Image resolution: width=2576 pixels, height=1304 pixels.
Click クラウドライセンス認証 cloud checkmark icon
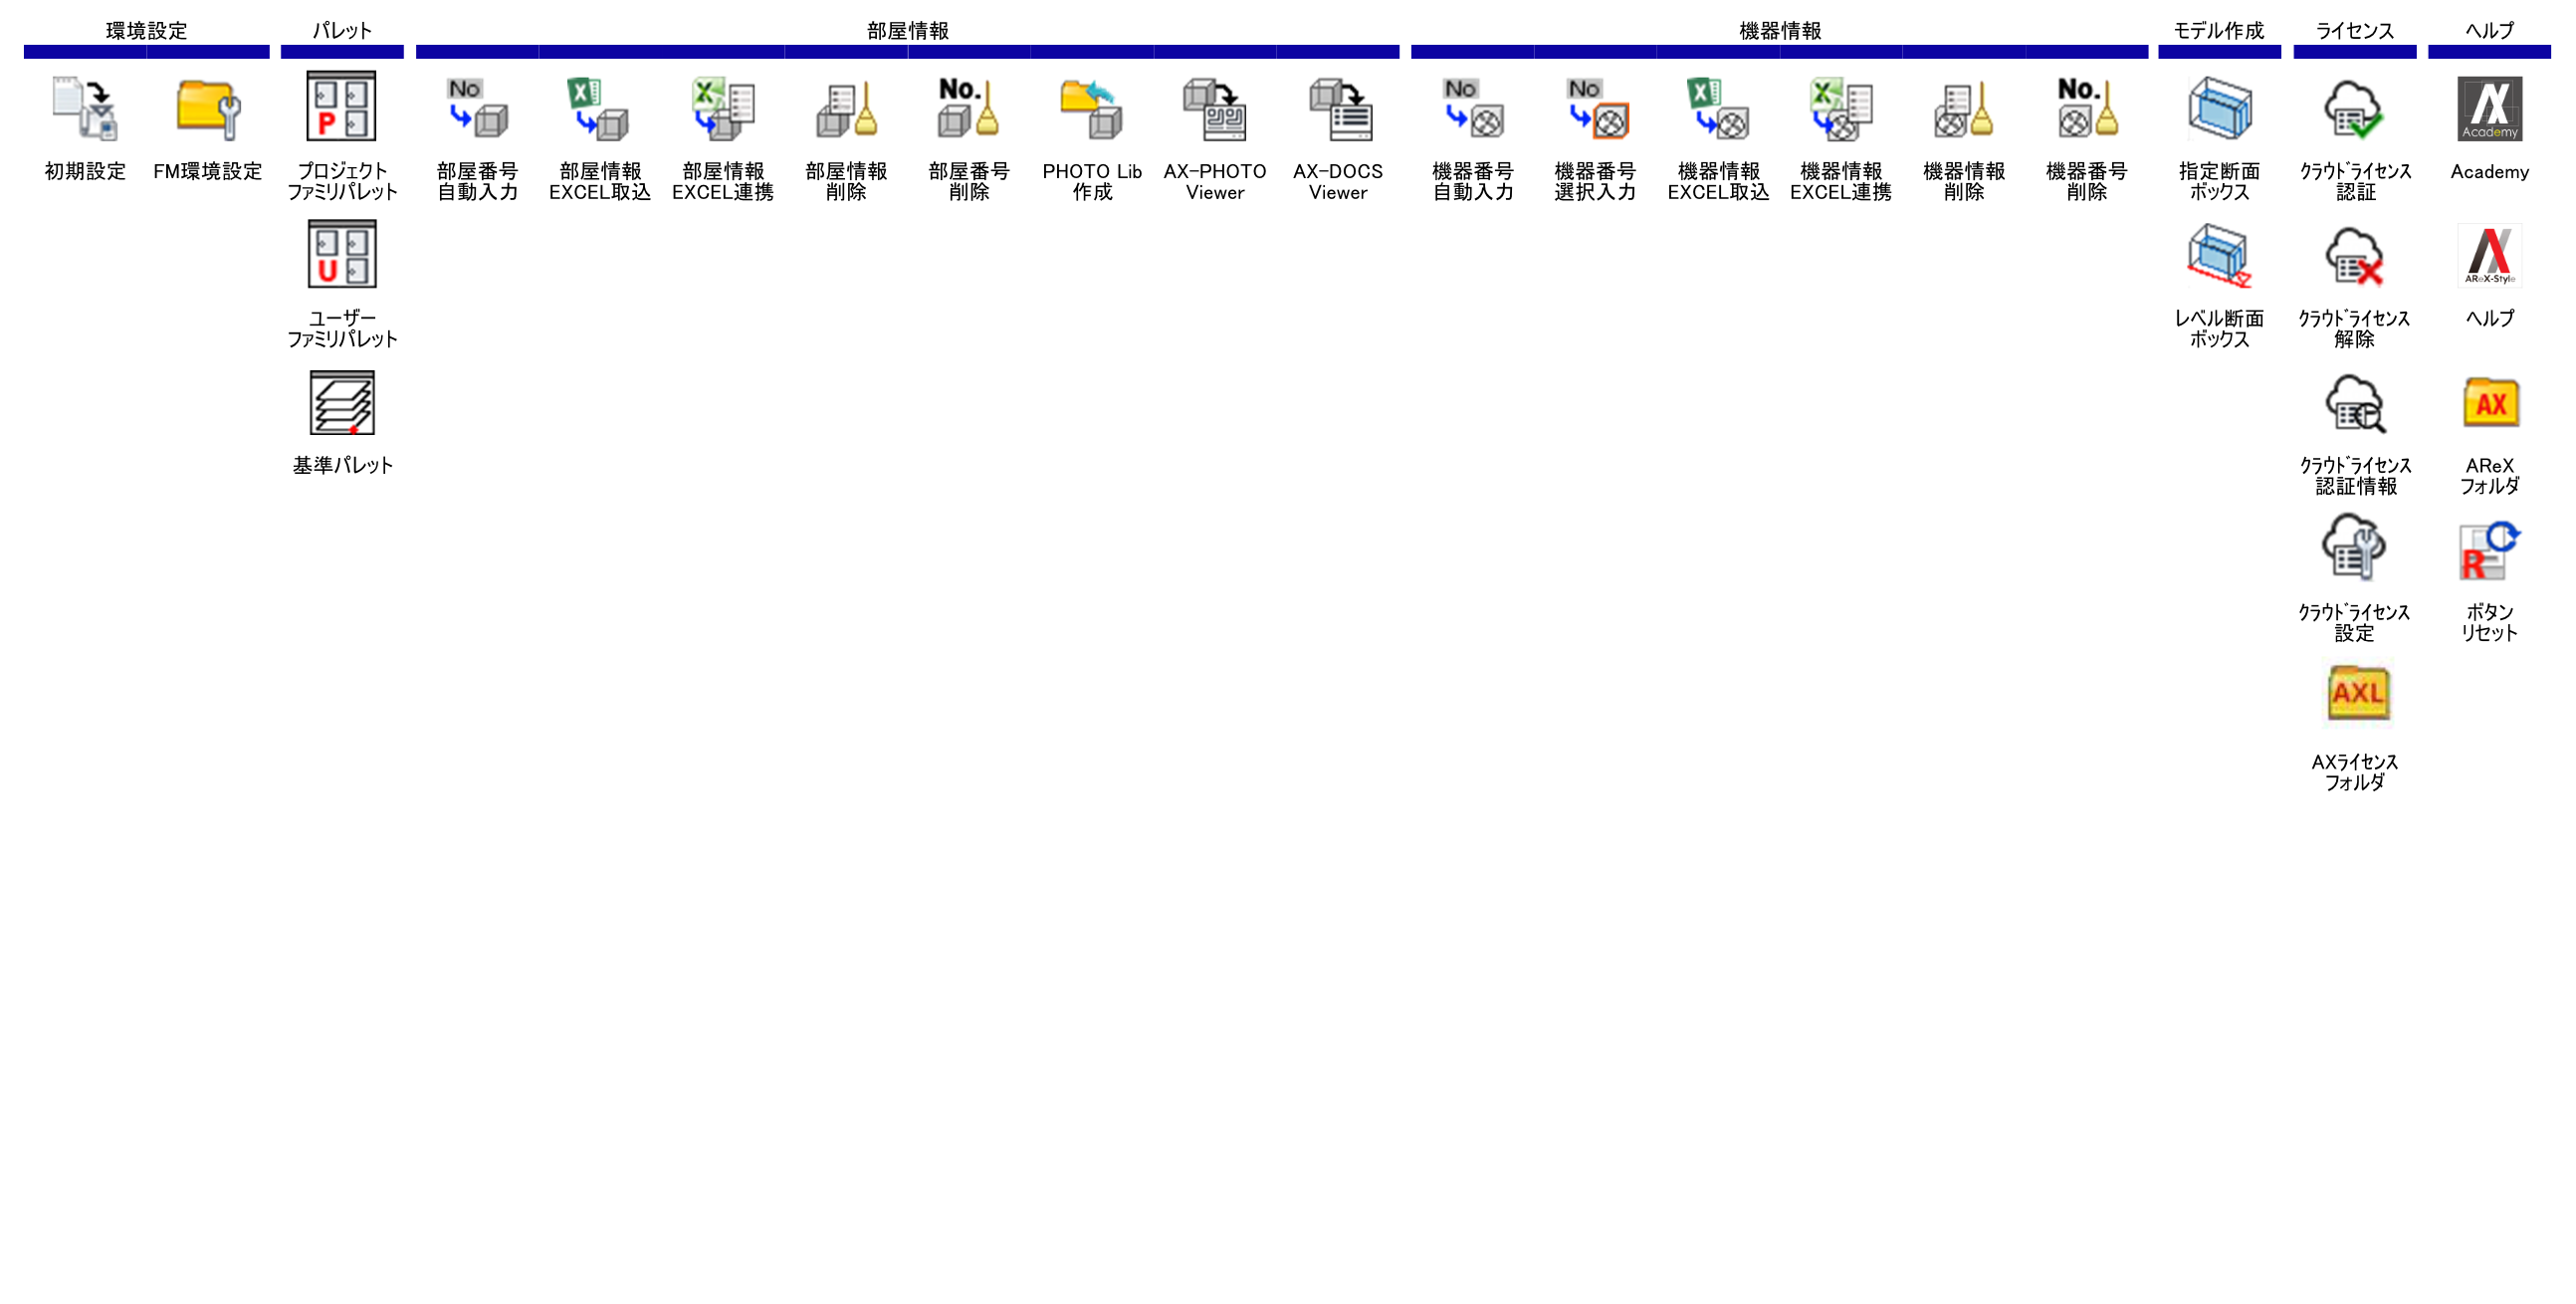[x=2354, y=109]
